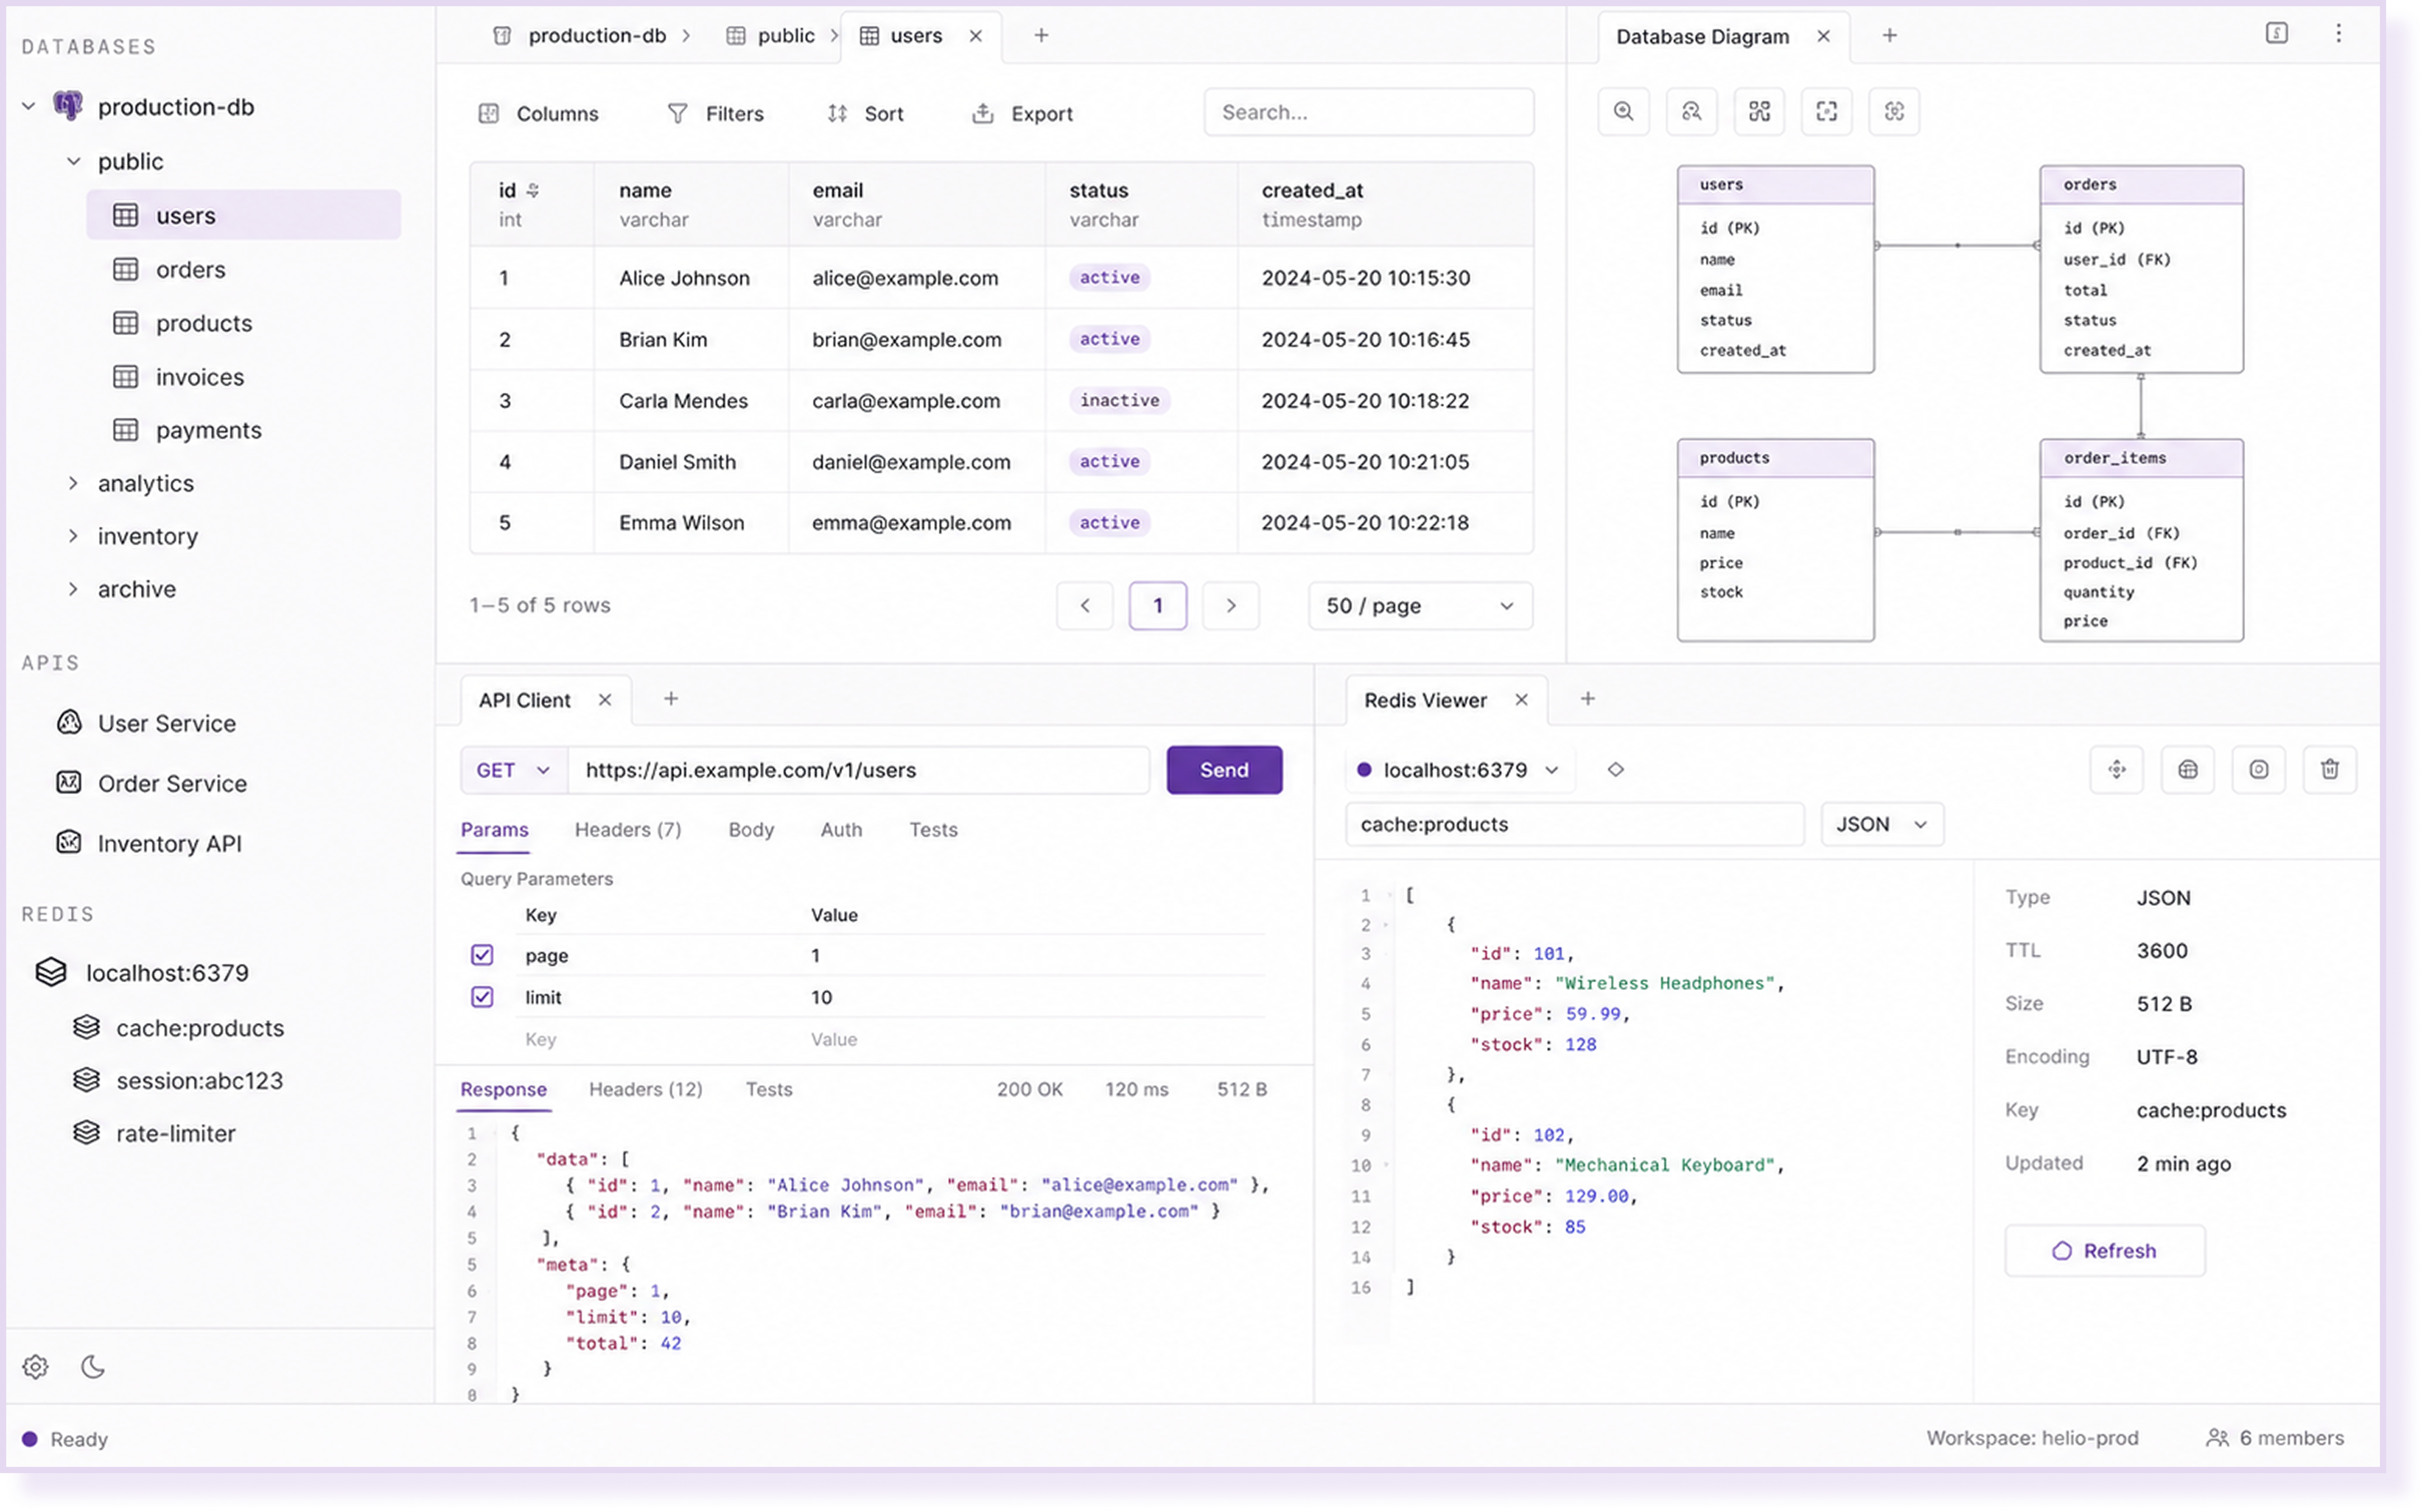Viewport: 2425px width, 1512px height.
Task: Click the rate-limiter key stack icon
Action: click(x=87, y=1133)
